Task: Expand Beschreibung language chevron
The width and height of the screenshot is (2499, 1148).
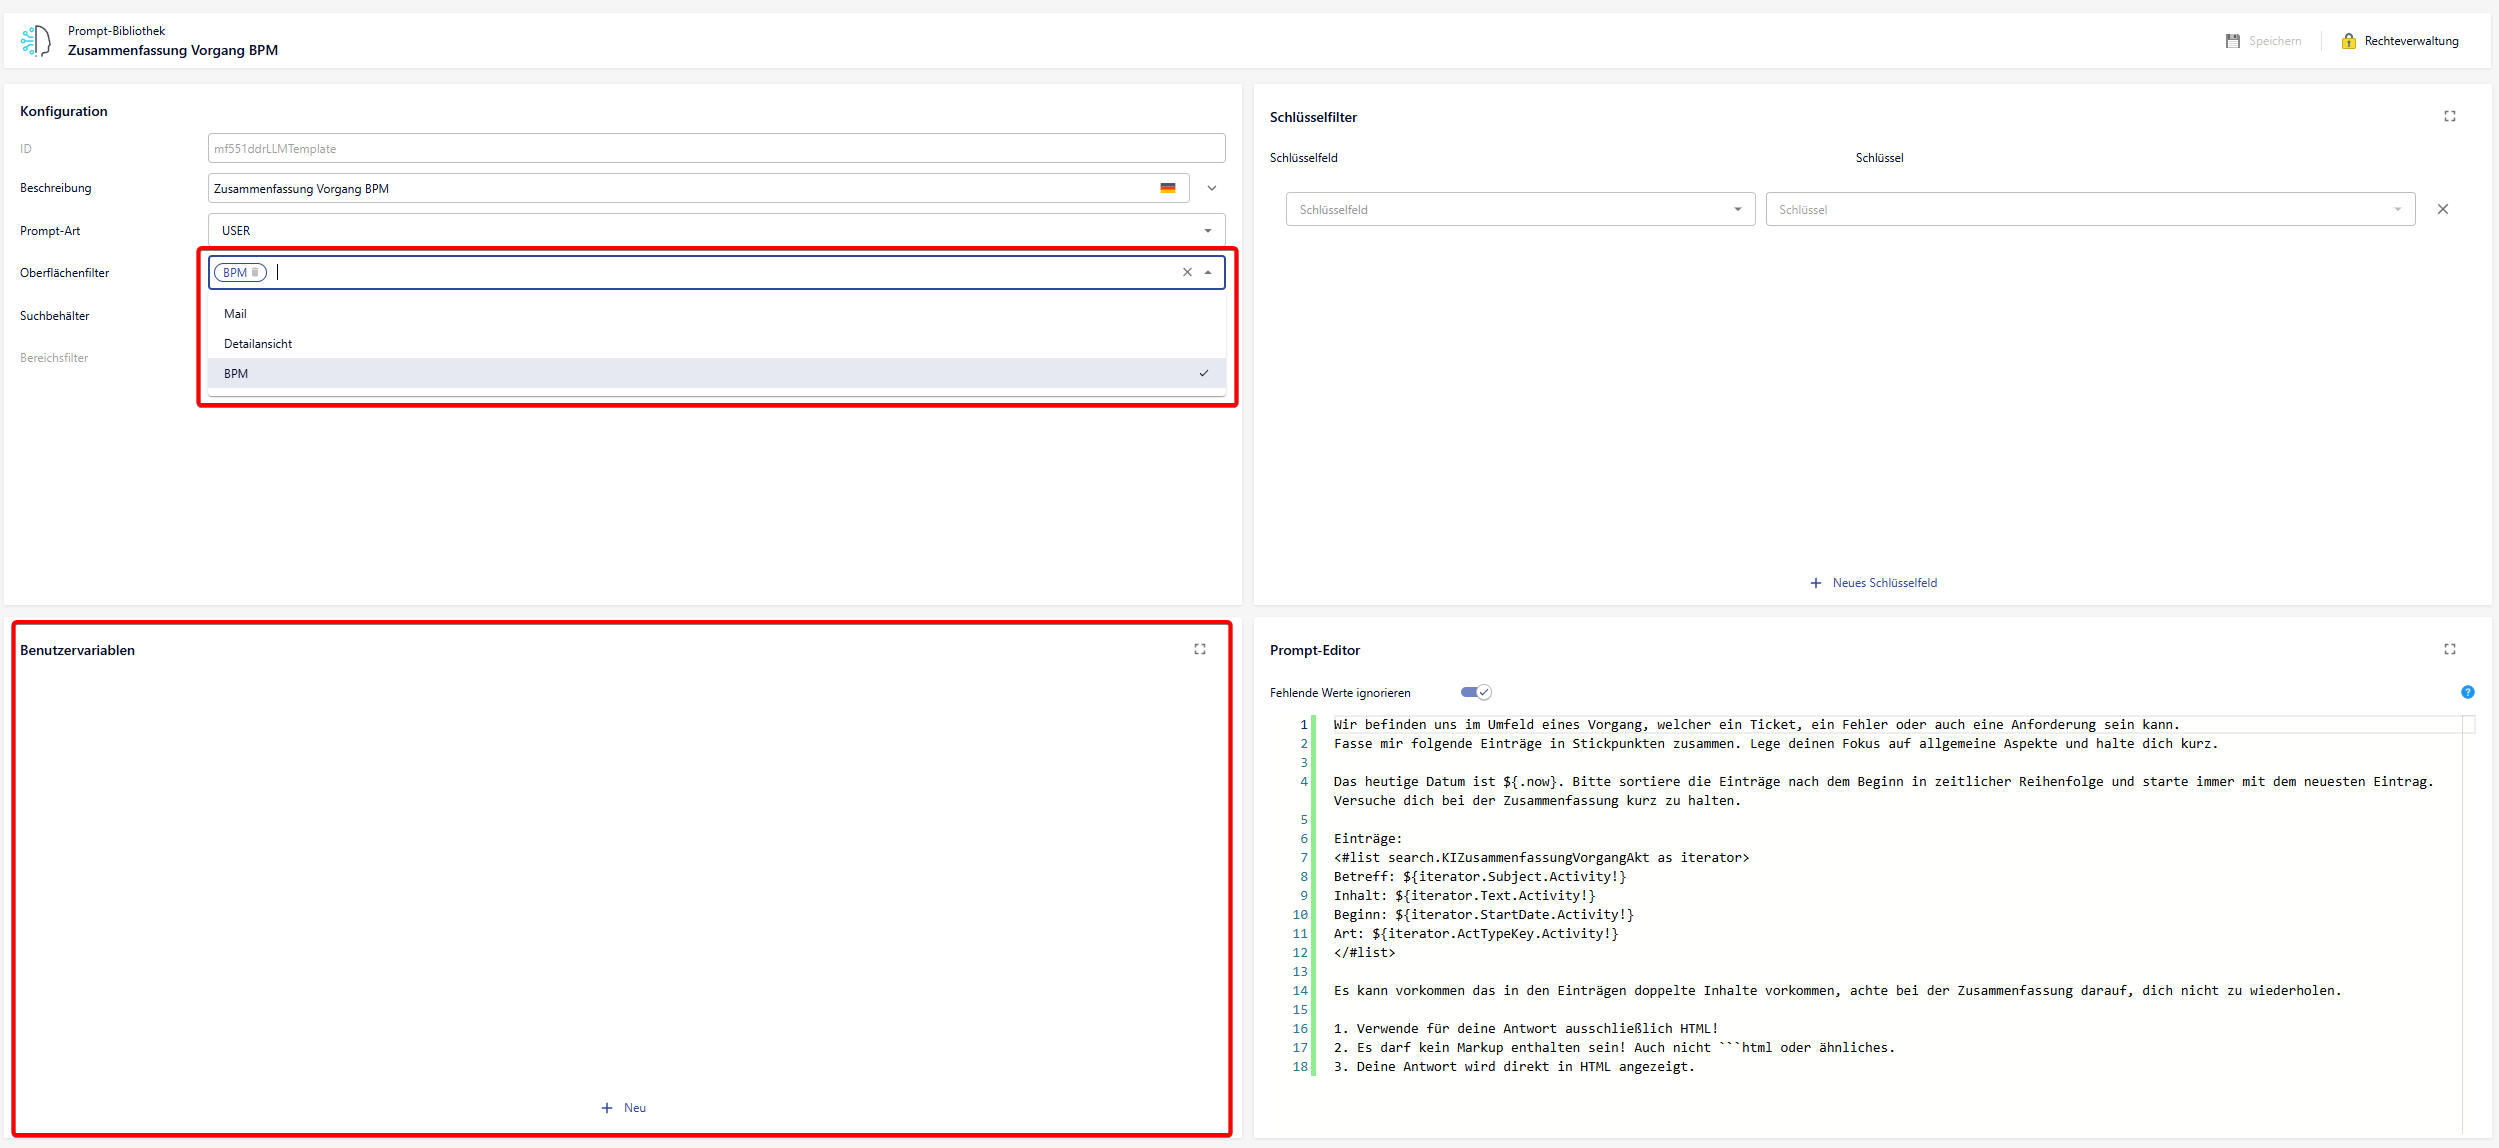Action: [1211, 188]
